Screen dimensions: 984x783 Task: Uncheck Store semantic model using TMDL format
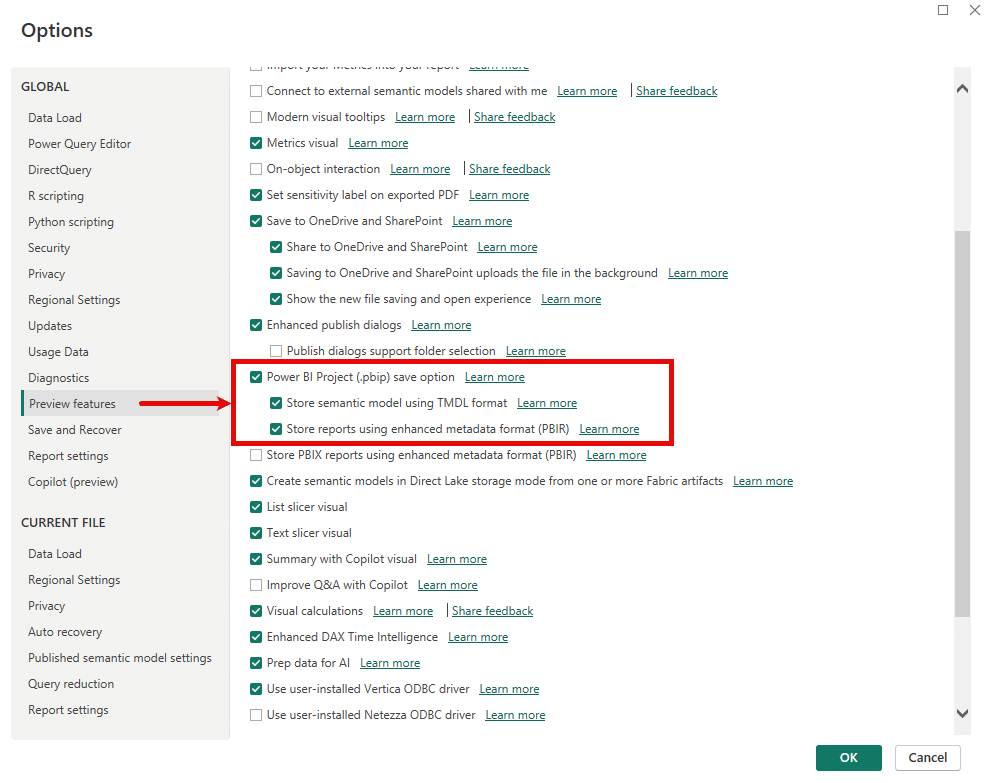click(x=276, y=402)
